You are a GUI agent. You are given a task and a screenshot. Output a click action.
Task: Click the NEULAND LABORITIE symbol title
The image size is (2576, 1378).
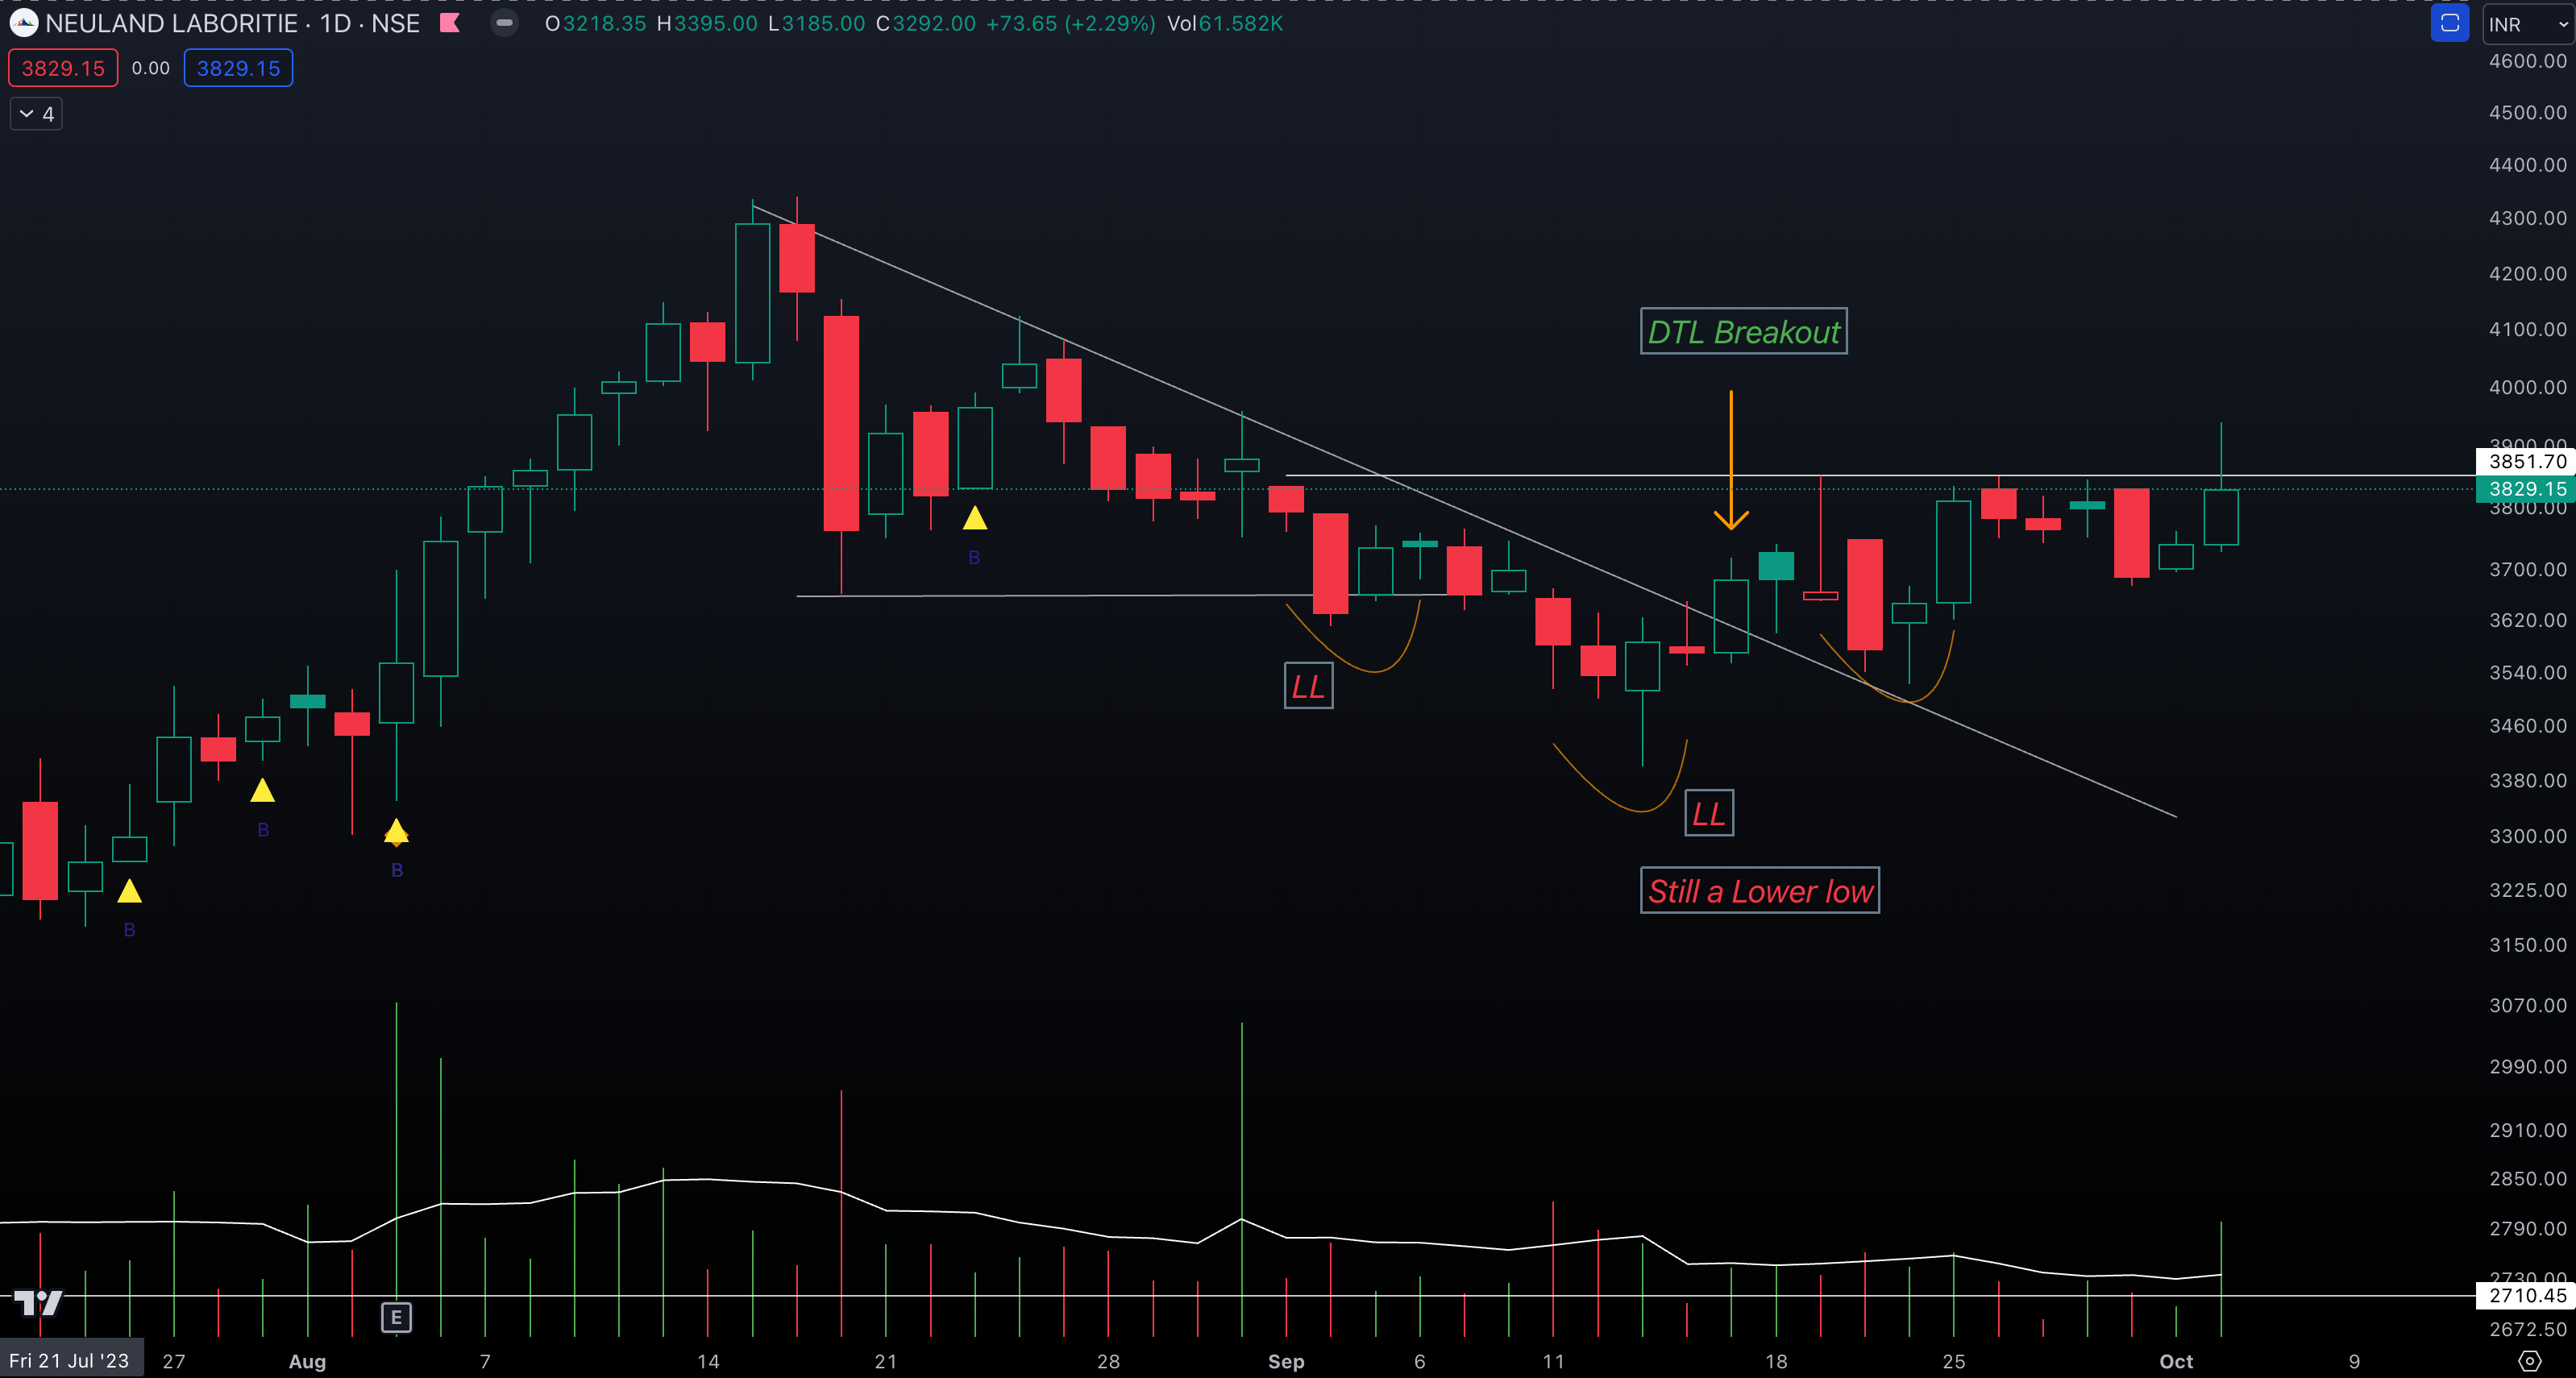click(171, 23)
